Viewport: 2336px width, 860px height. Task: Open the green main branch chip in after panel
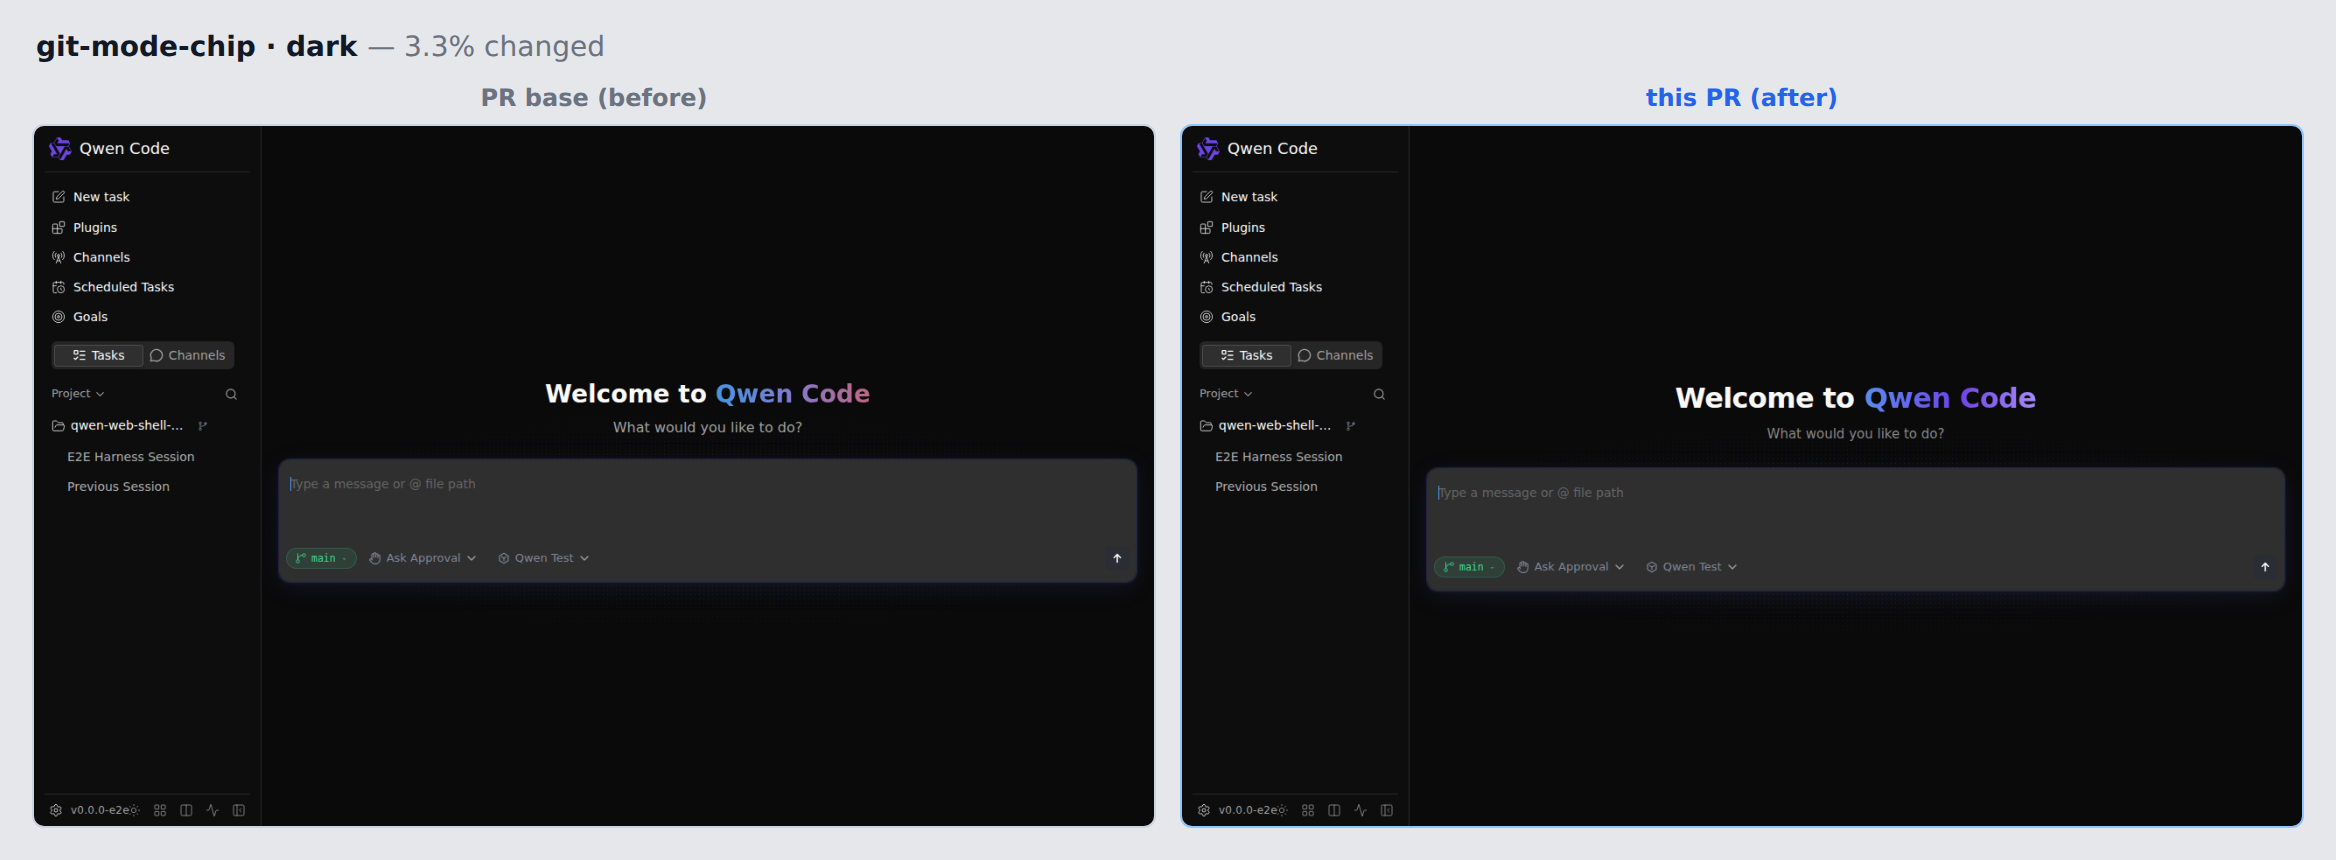[1469, 567]
